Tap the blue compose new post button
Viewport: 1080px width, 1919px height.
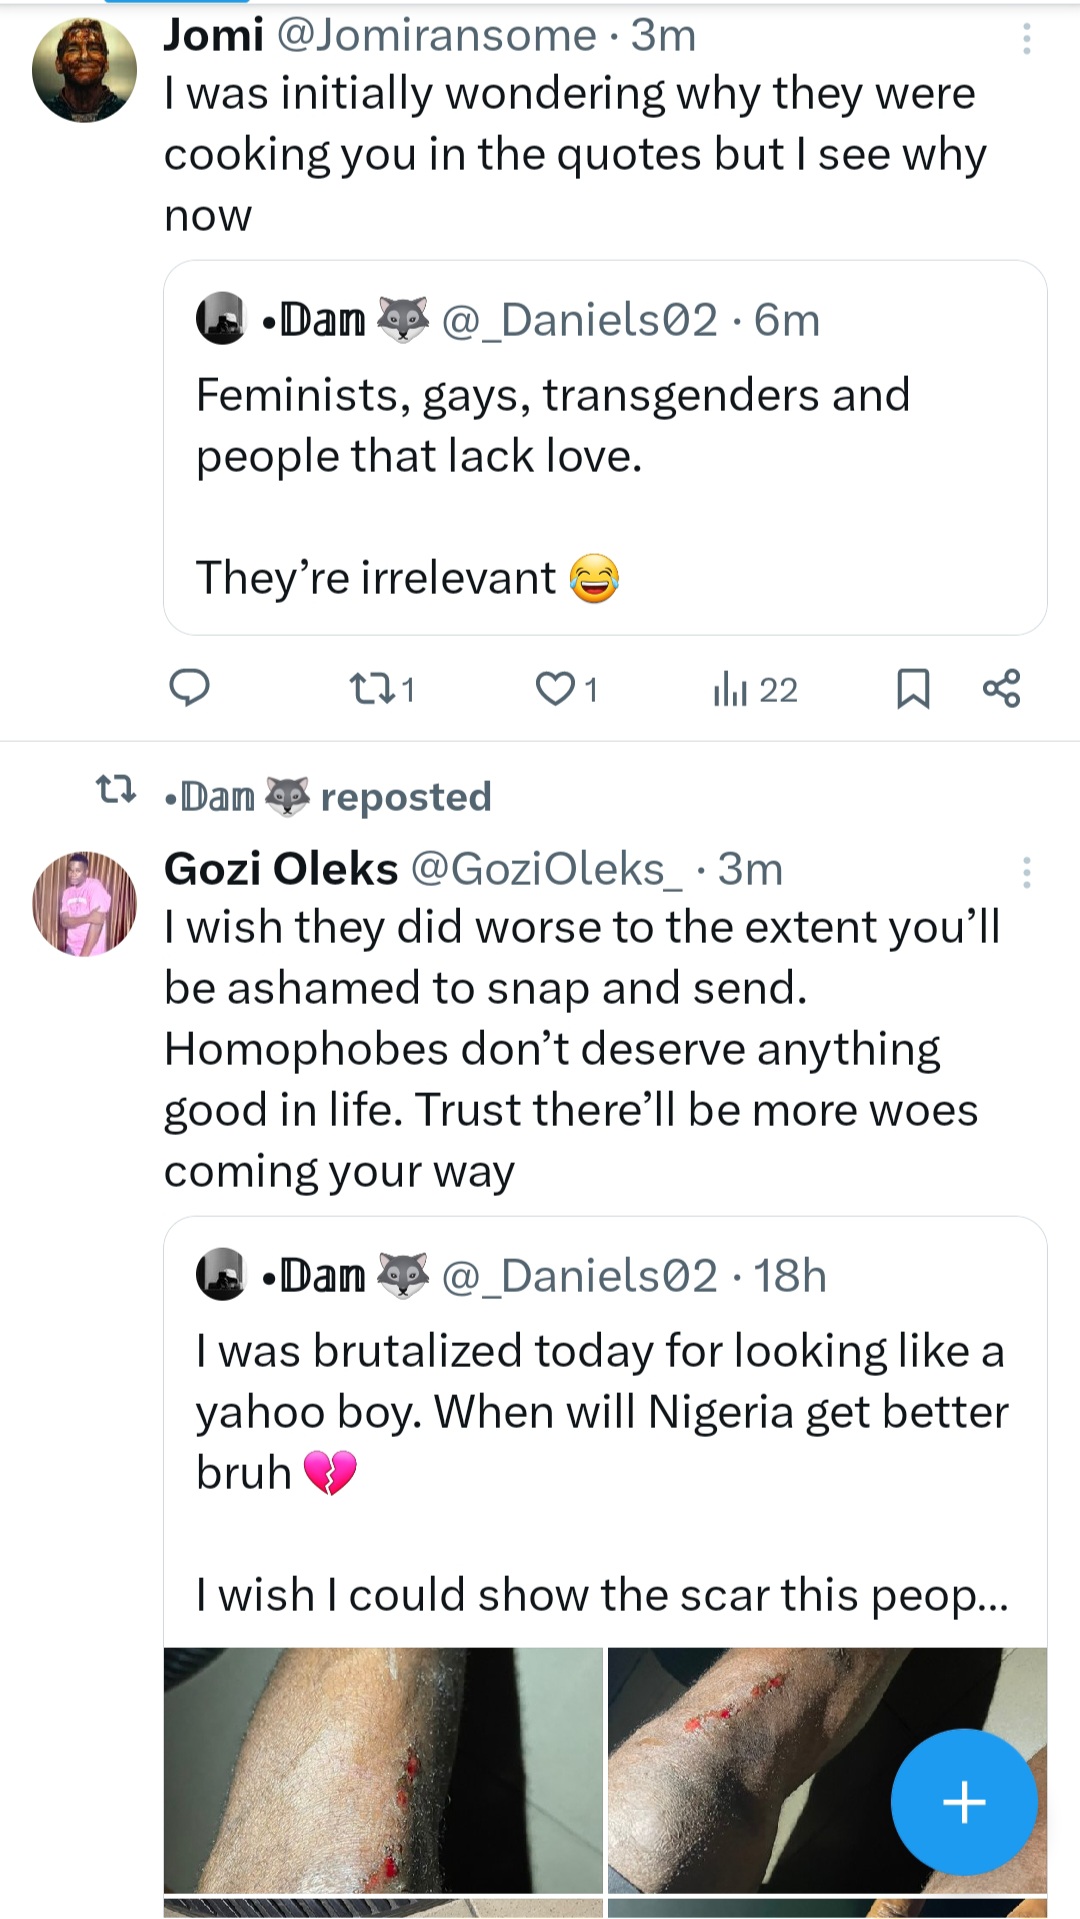[964, 1801]
